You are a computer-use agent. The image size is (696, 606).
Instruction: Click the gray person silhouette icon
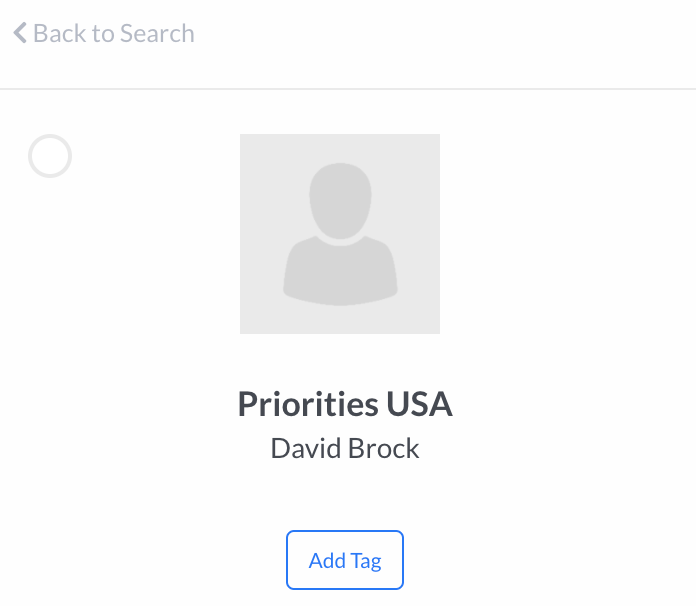pos(340,234)
